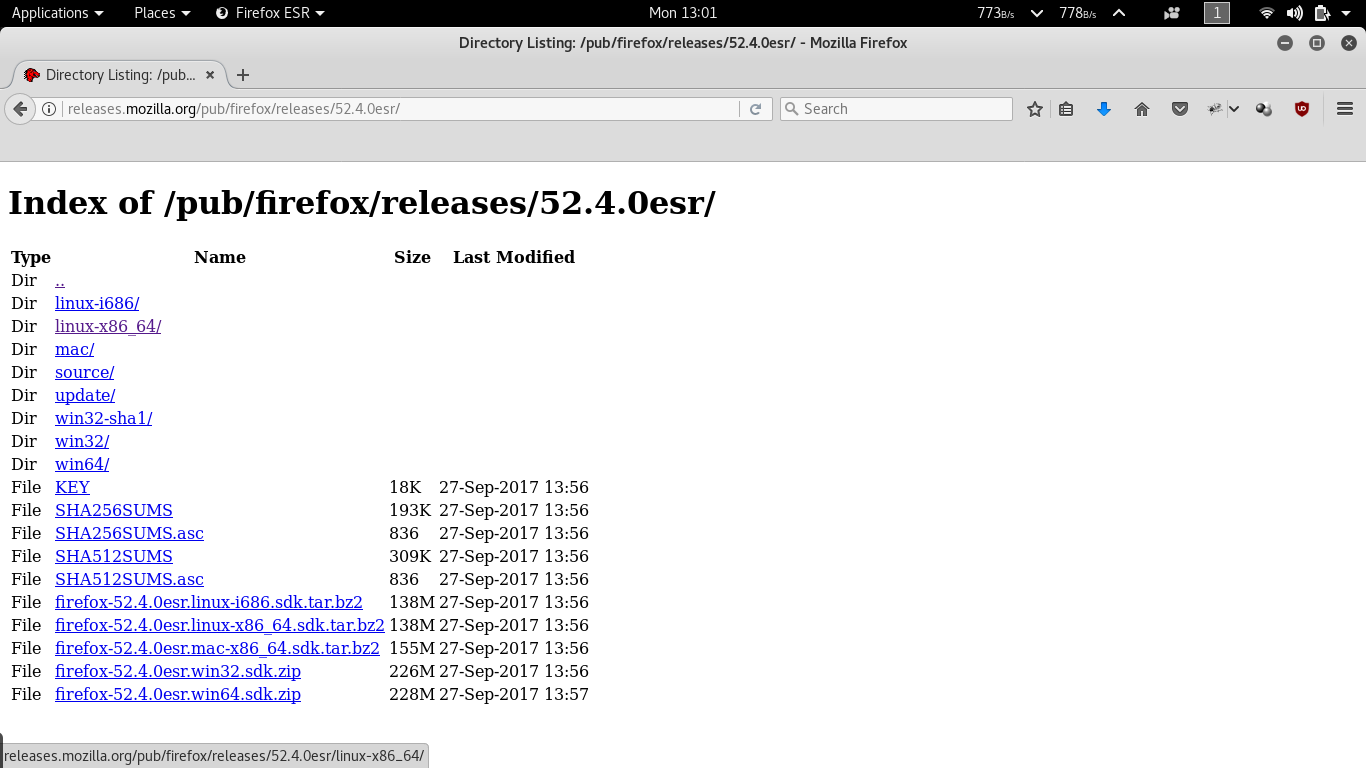The image size is (1366, 768).
Task: Open the SHA512SUMS.asc file
Action: [x=129, y=579]
